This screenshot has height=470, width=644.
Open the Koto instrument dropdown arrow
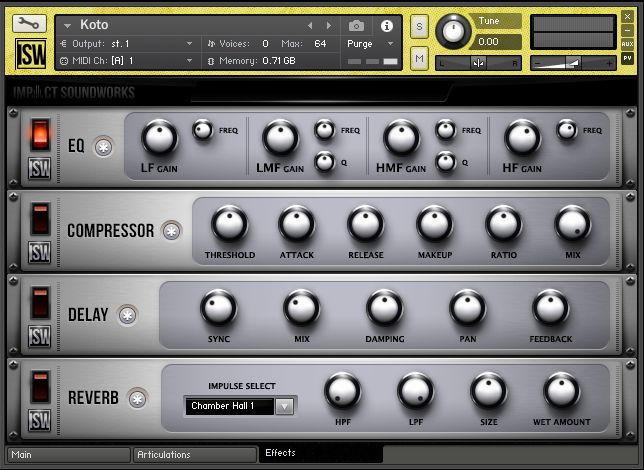pyautogui.click(x=67, y=26)
